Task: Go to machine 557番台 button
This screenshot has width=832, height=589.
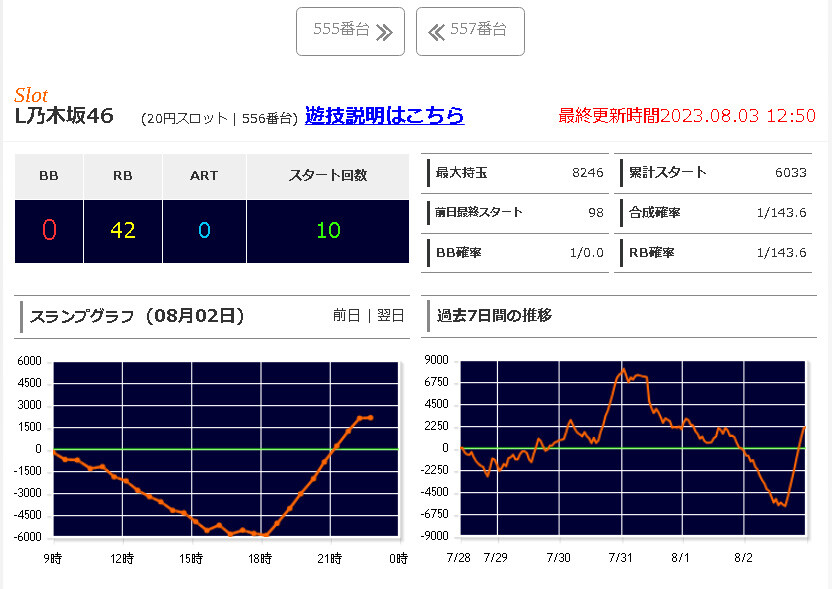Action: pos(470,31)
